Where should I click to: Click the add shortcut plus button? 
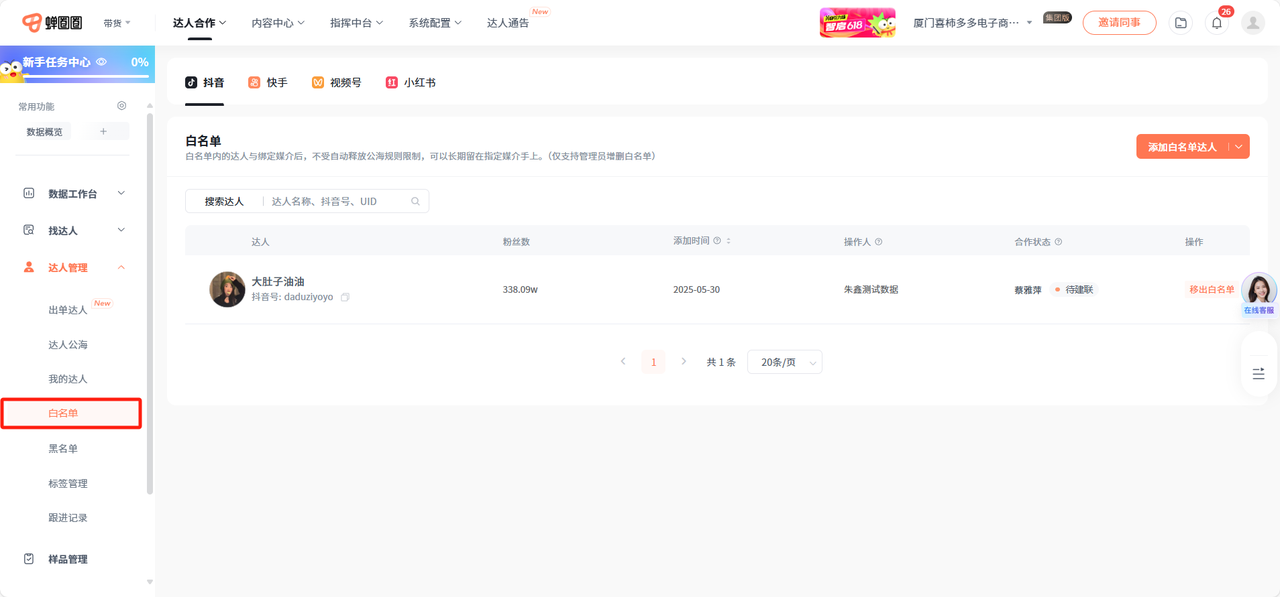point(103,132)
